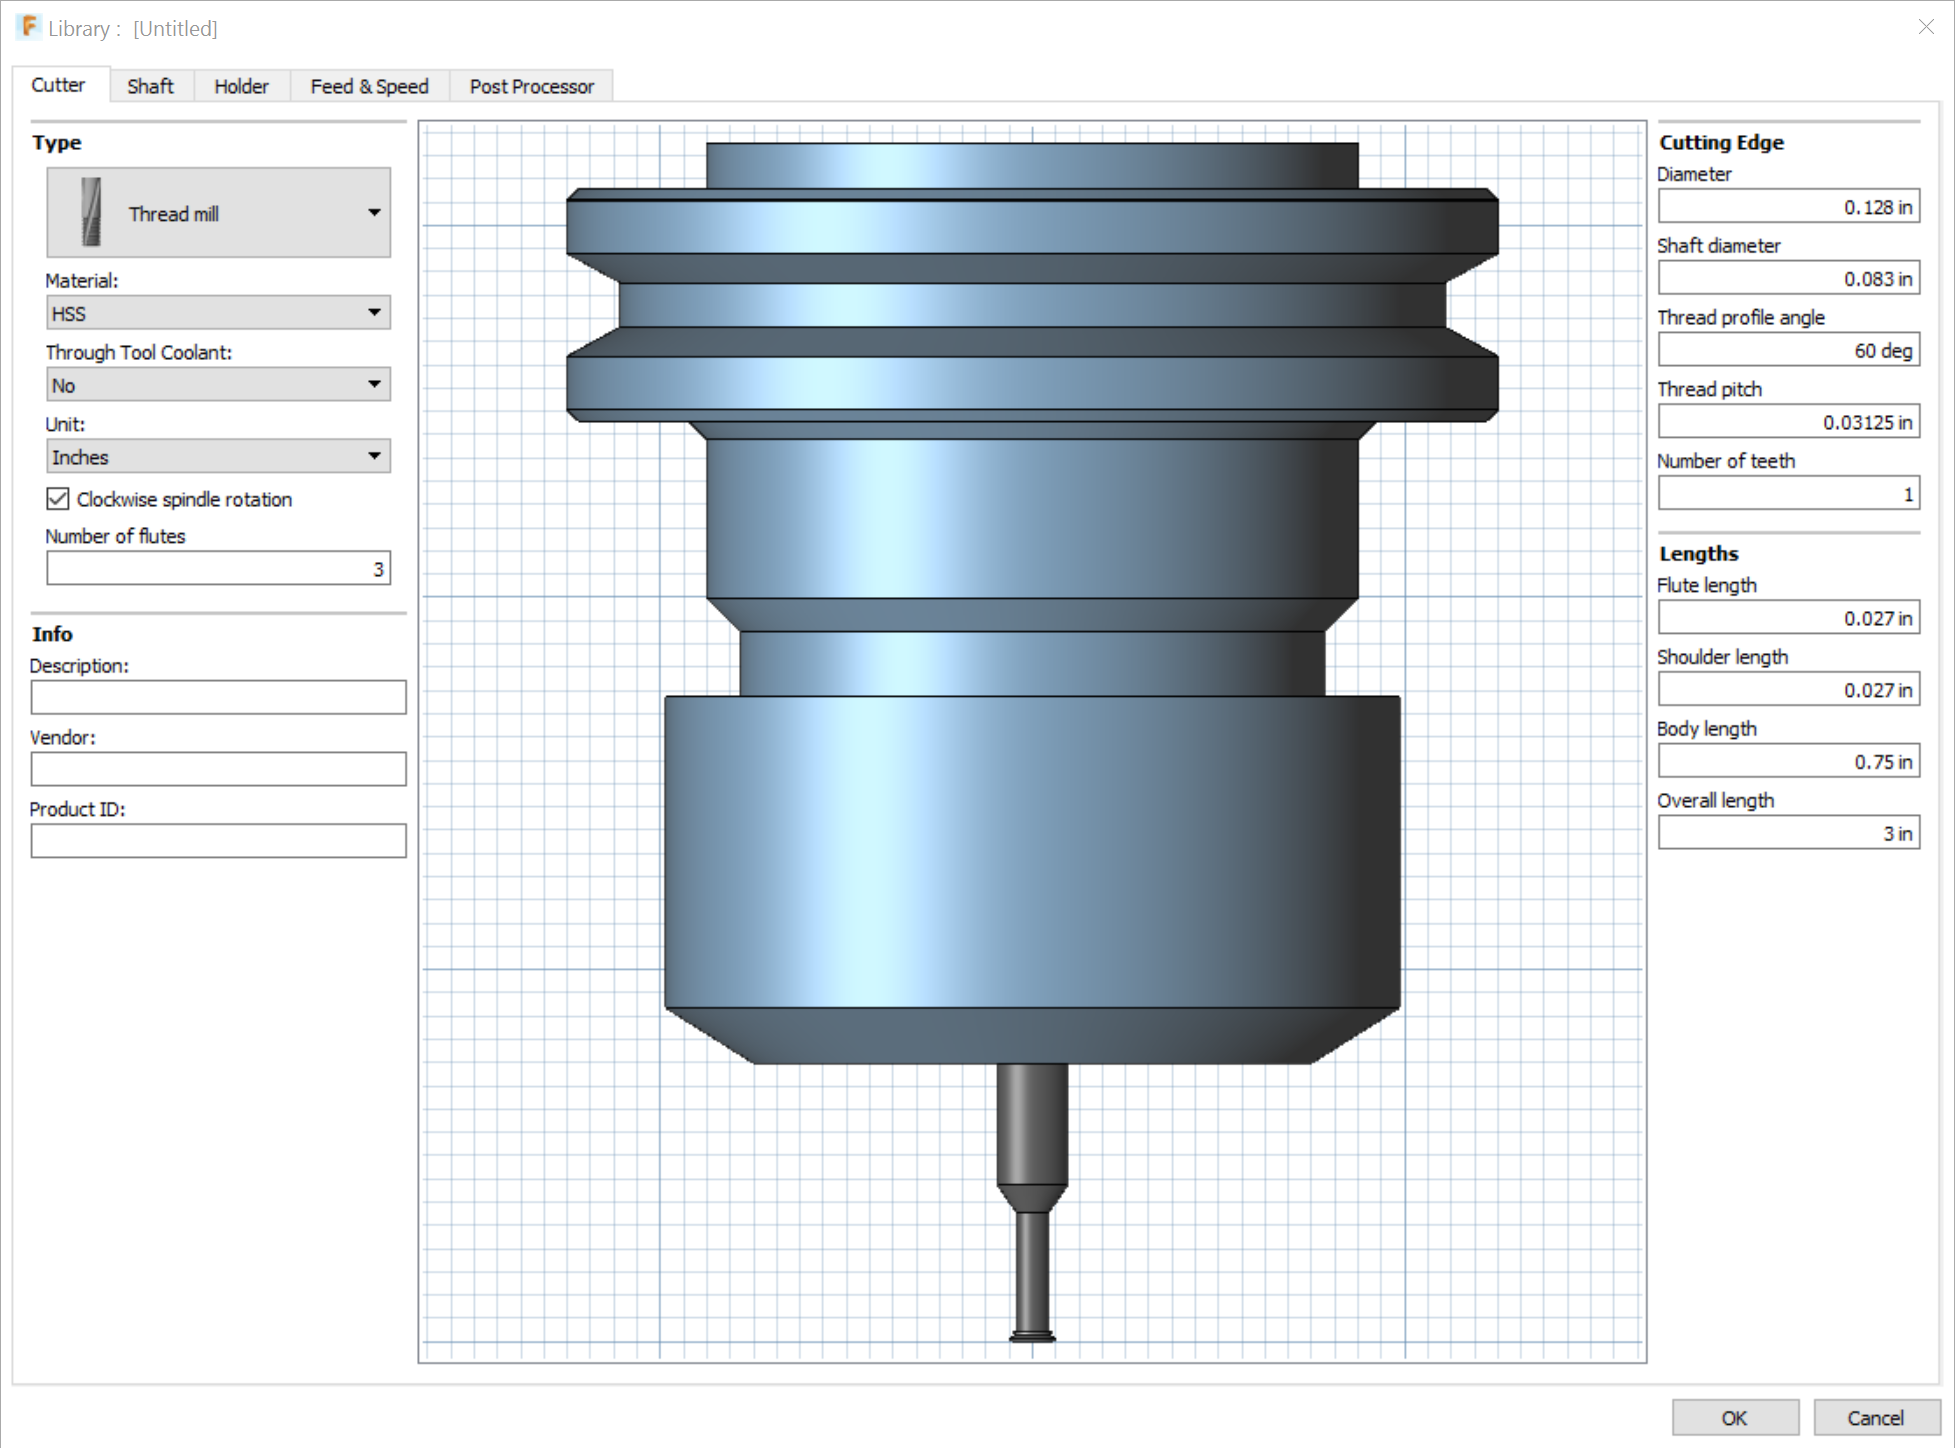
Task: Open the Unit Inches dropdown
Action: [x=218, y=457]
